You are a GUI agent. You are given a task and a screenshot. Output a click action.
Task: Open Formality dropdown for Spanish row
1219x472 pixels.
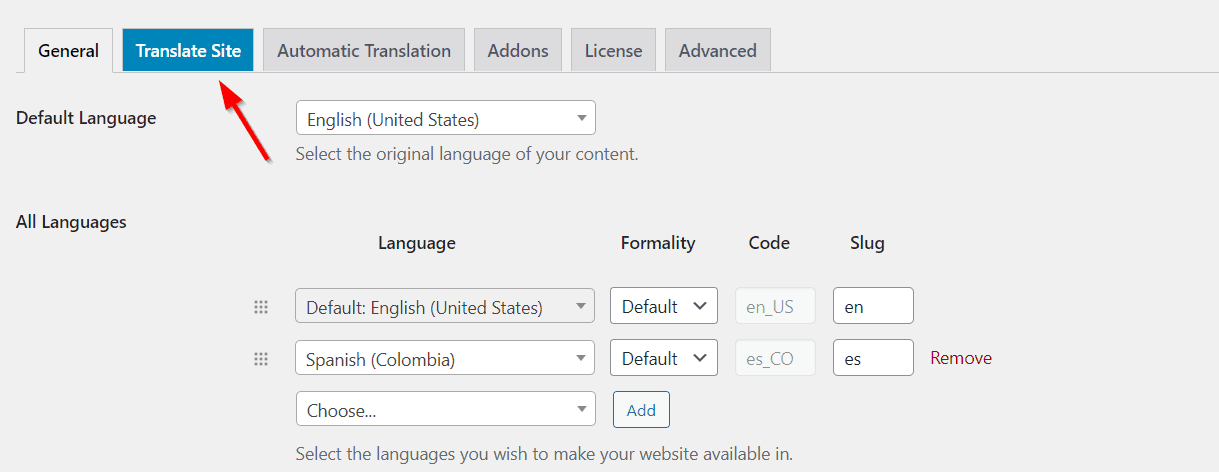click(664, 358)
